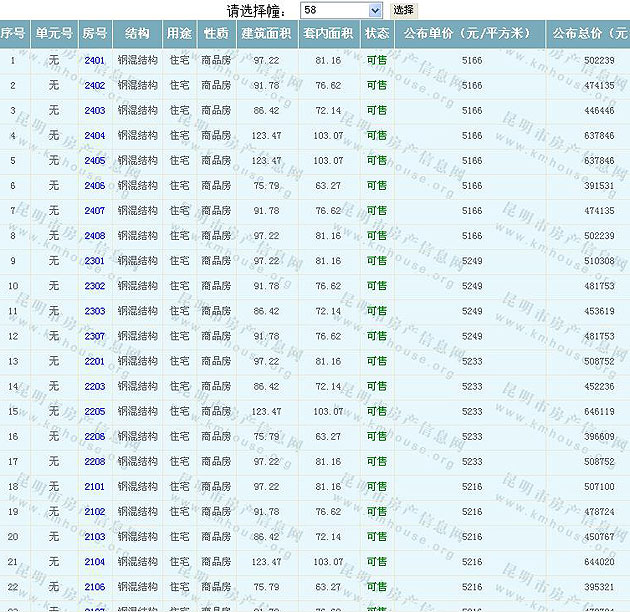The height and width of the screenshot is (612, 630).
Task: Click the 状态 column header
Action: point(377,34)
